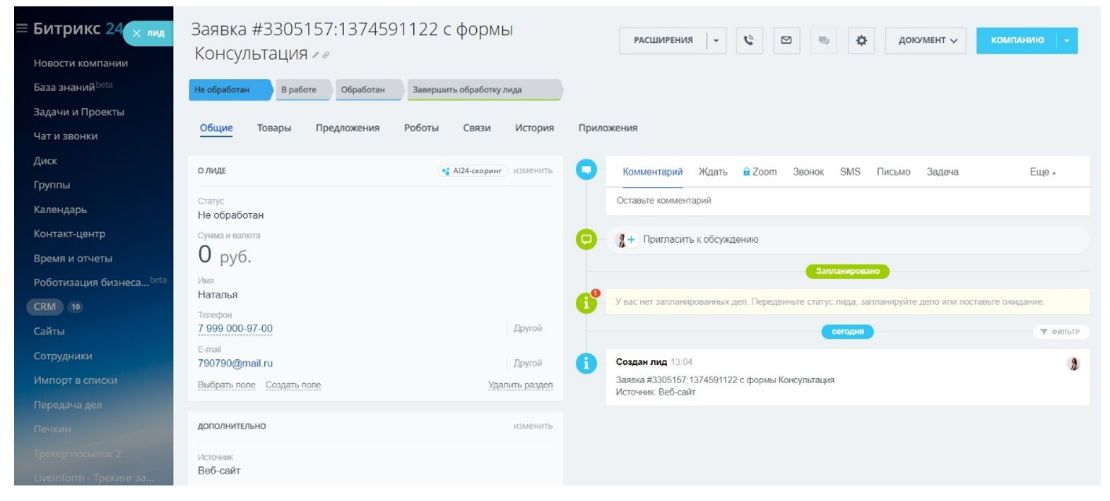Select the Звонок timeline tab
Screen dimensions: 1110x501
(x=808, y=172)
